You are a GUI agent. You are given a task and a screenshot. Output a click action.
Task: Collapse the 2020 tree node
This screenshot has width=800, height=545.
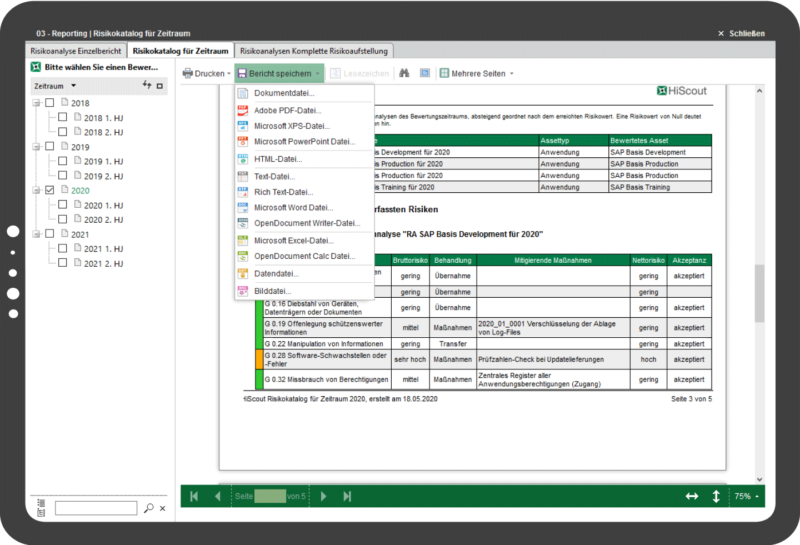click(36, 190)
